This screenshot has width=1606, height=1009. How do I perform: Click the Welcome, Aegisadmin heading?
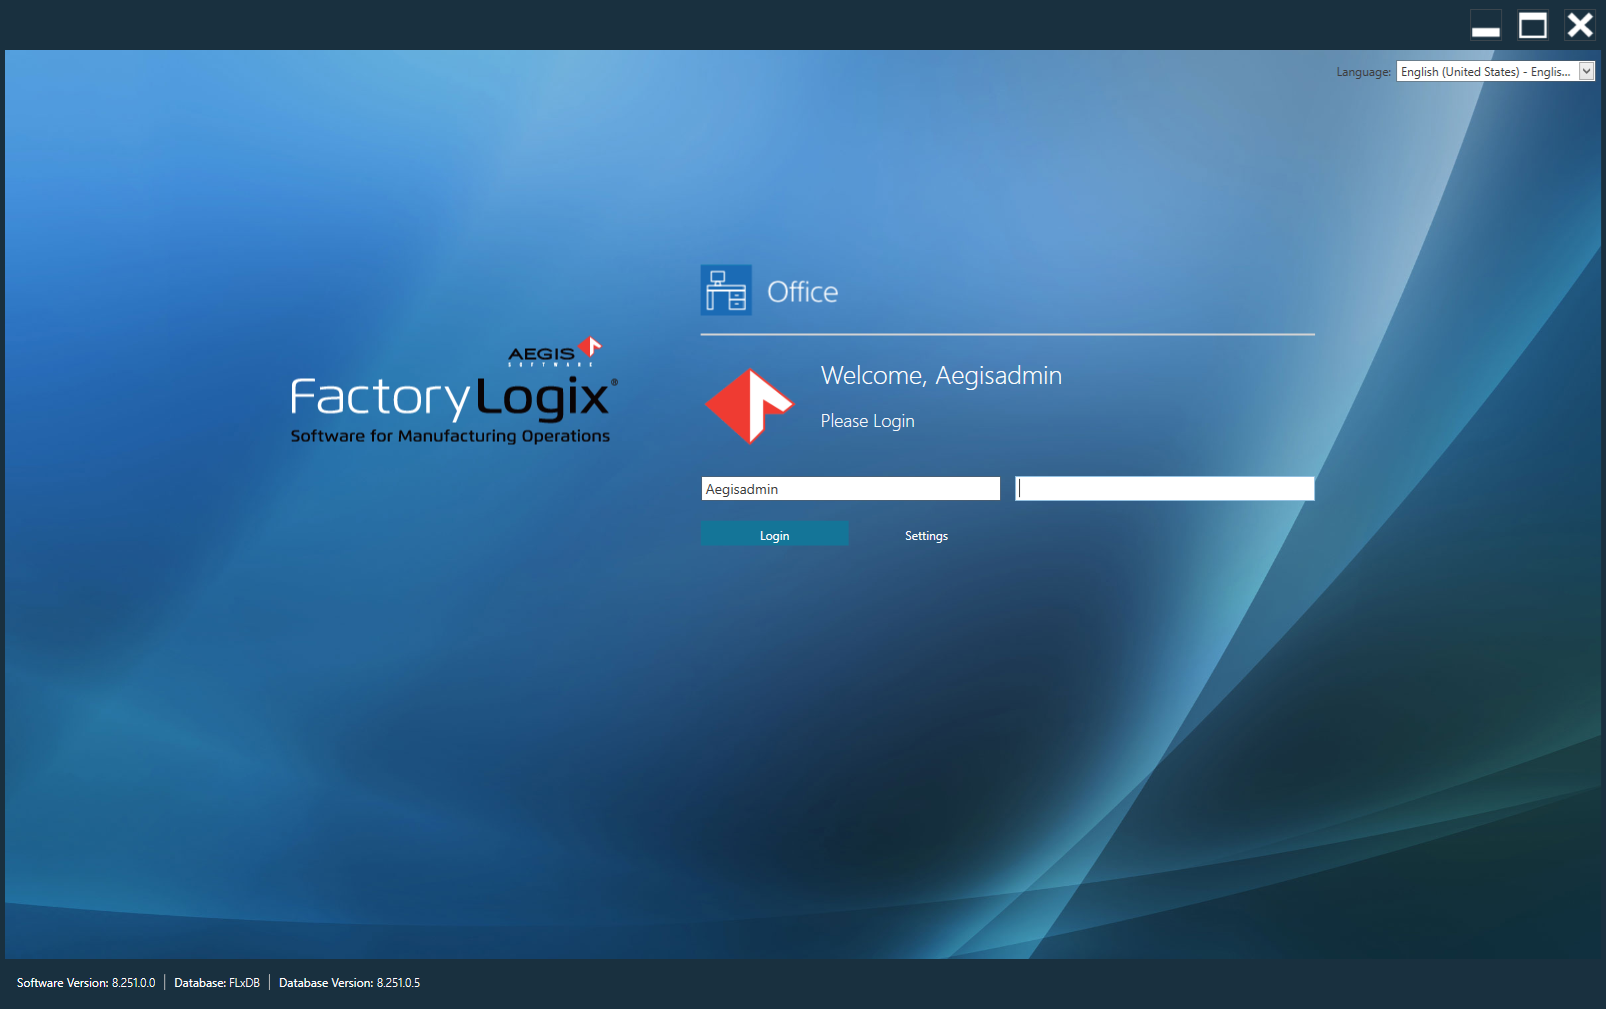click(940, 375)
